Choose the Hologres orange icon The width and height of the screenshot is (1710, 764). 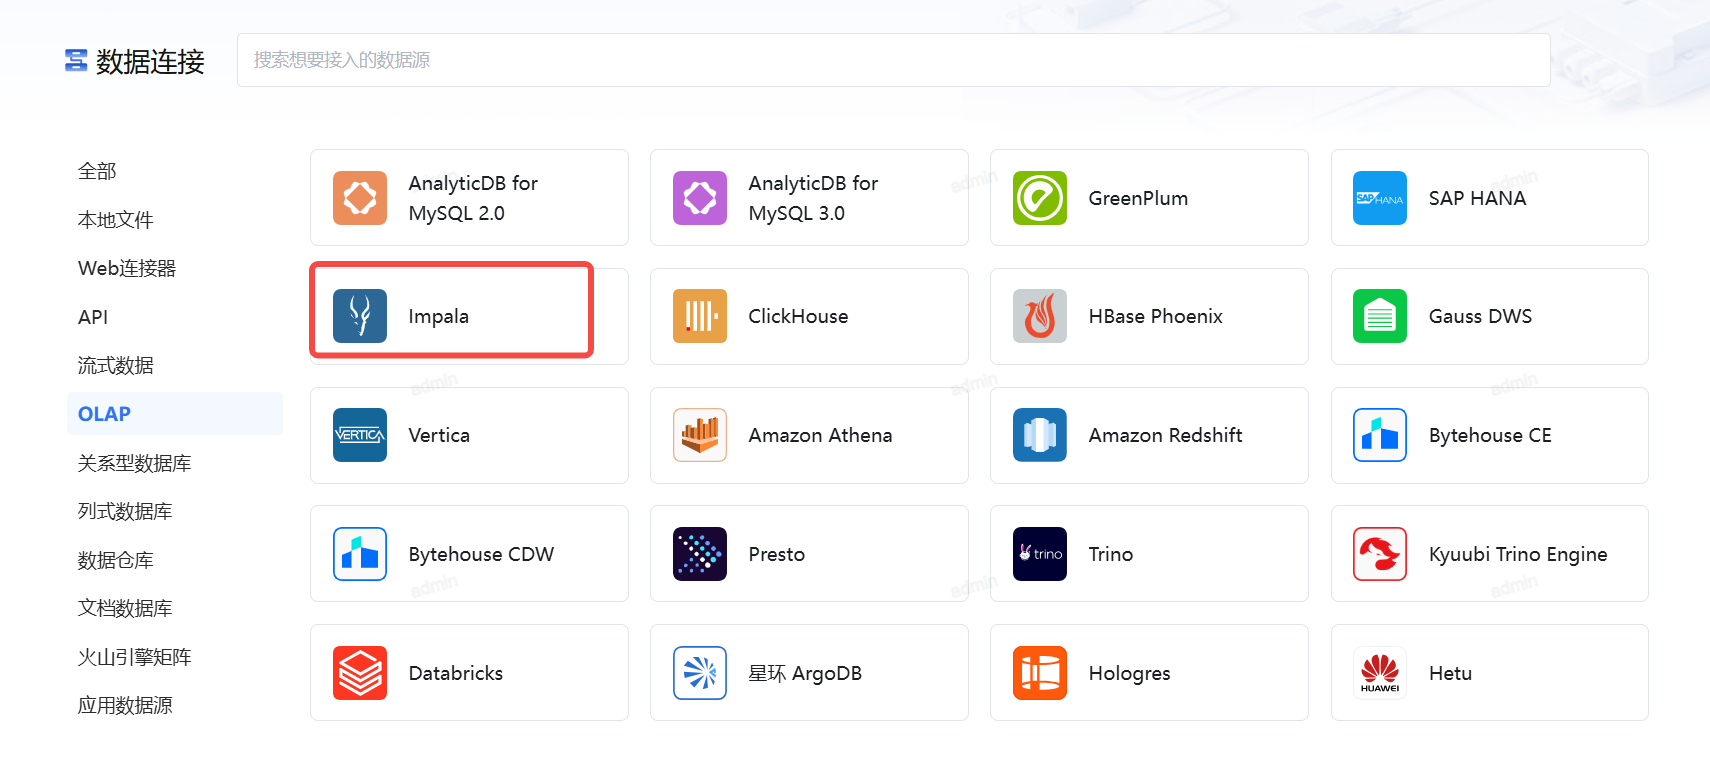click(x=1040, y=673)
